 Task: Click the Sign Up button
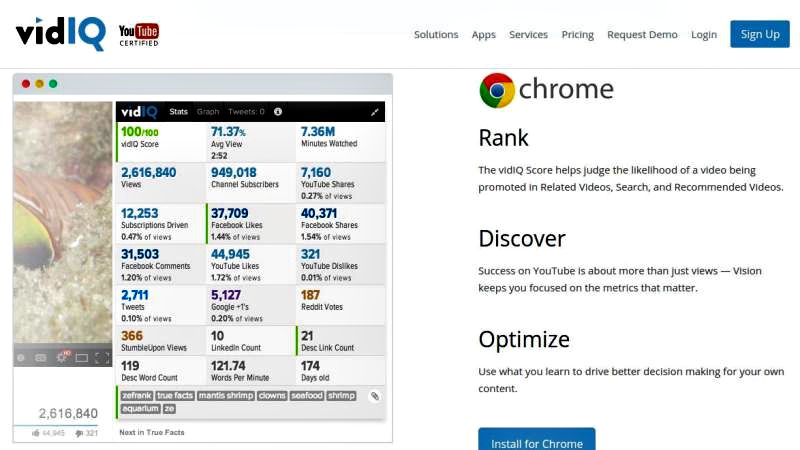point(760,34)
